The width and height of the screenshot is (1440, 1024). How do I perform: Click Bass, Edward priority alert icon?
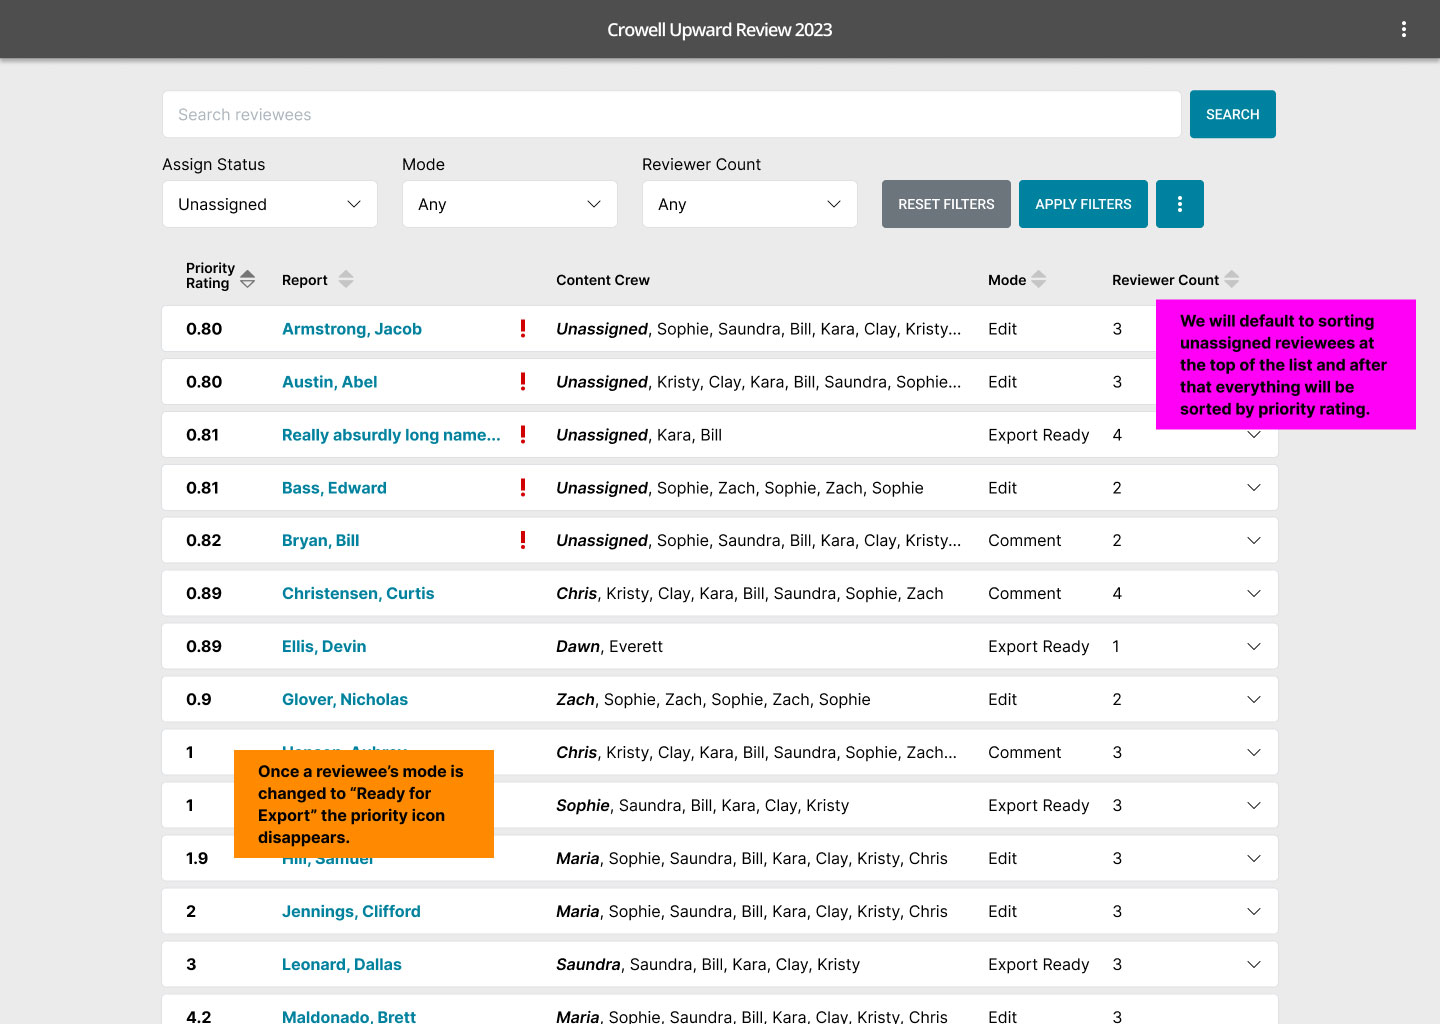pos(523,487)
